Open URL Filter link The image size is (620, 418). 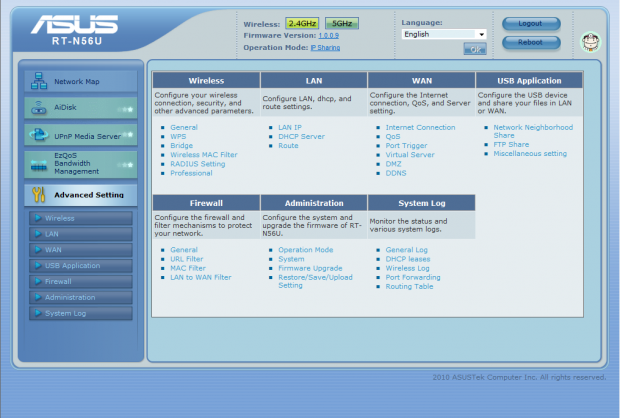coord(187,259)
